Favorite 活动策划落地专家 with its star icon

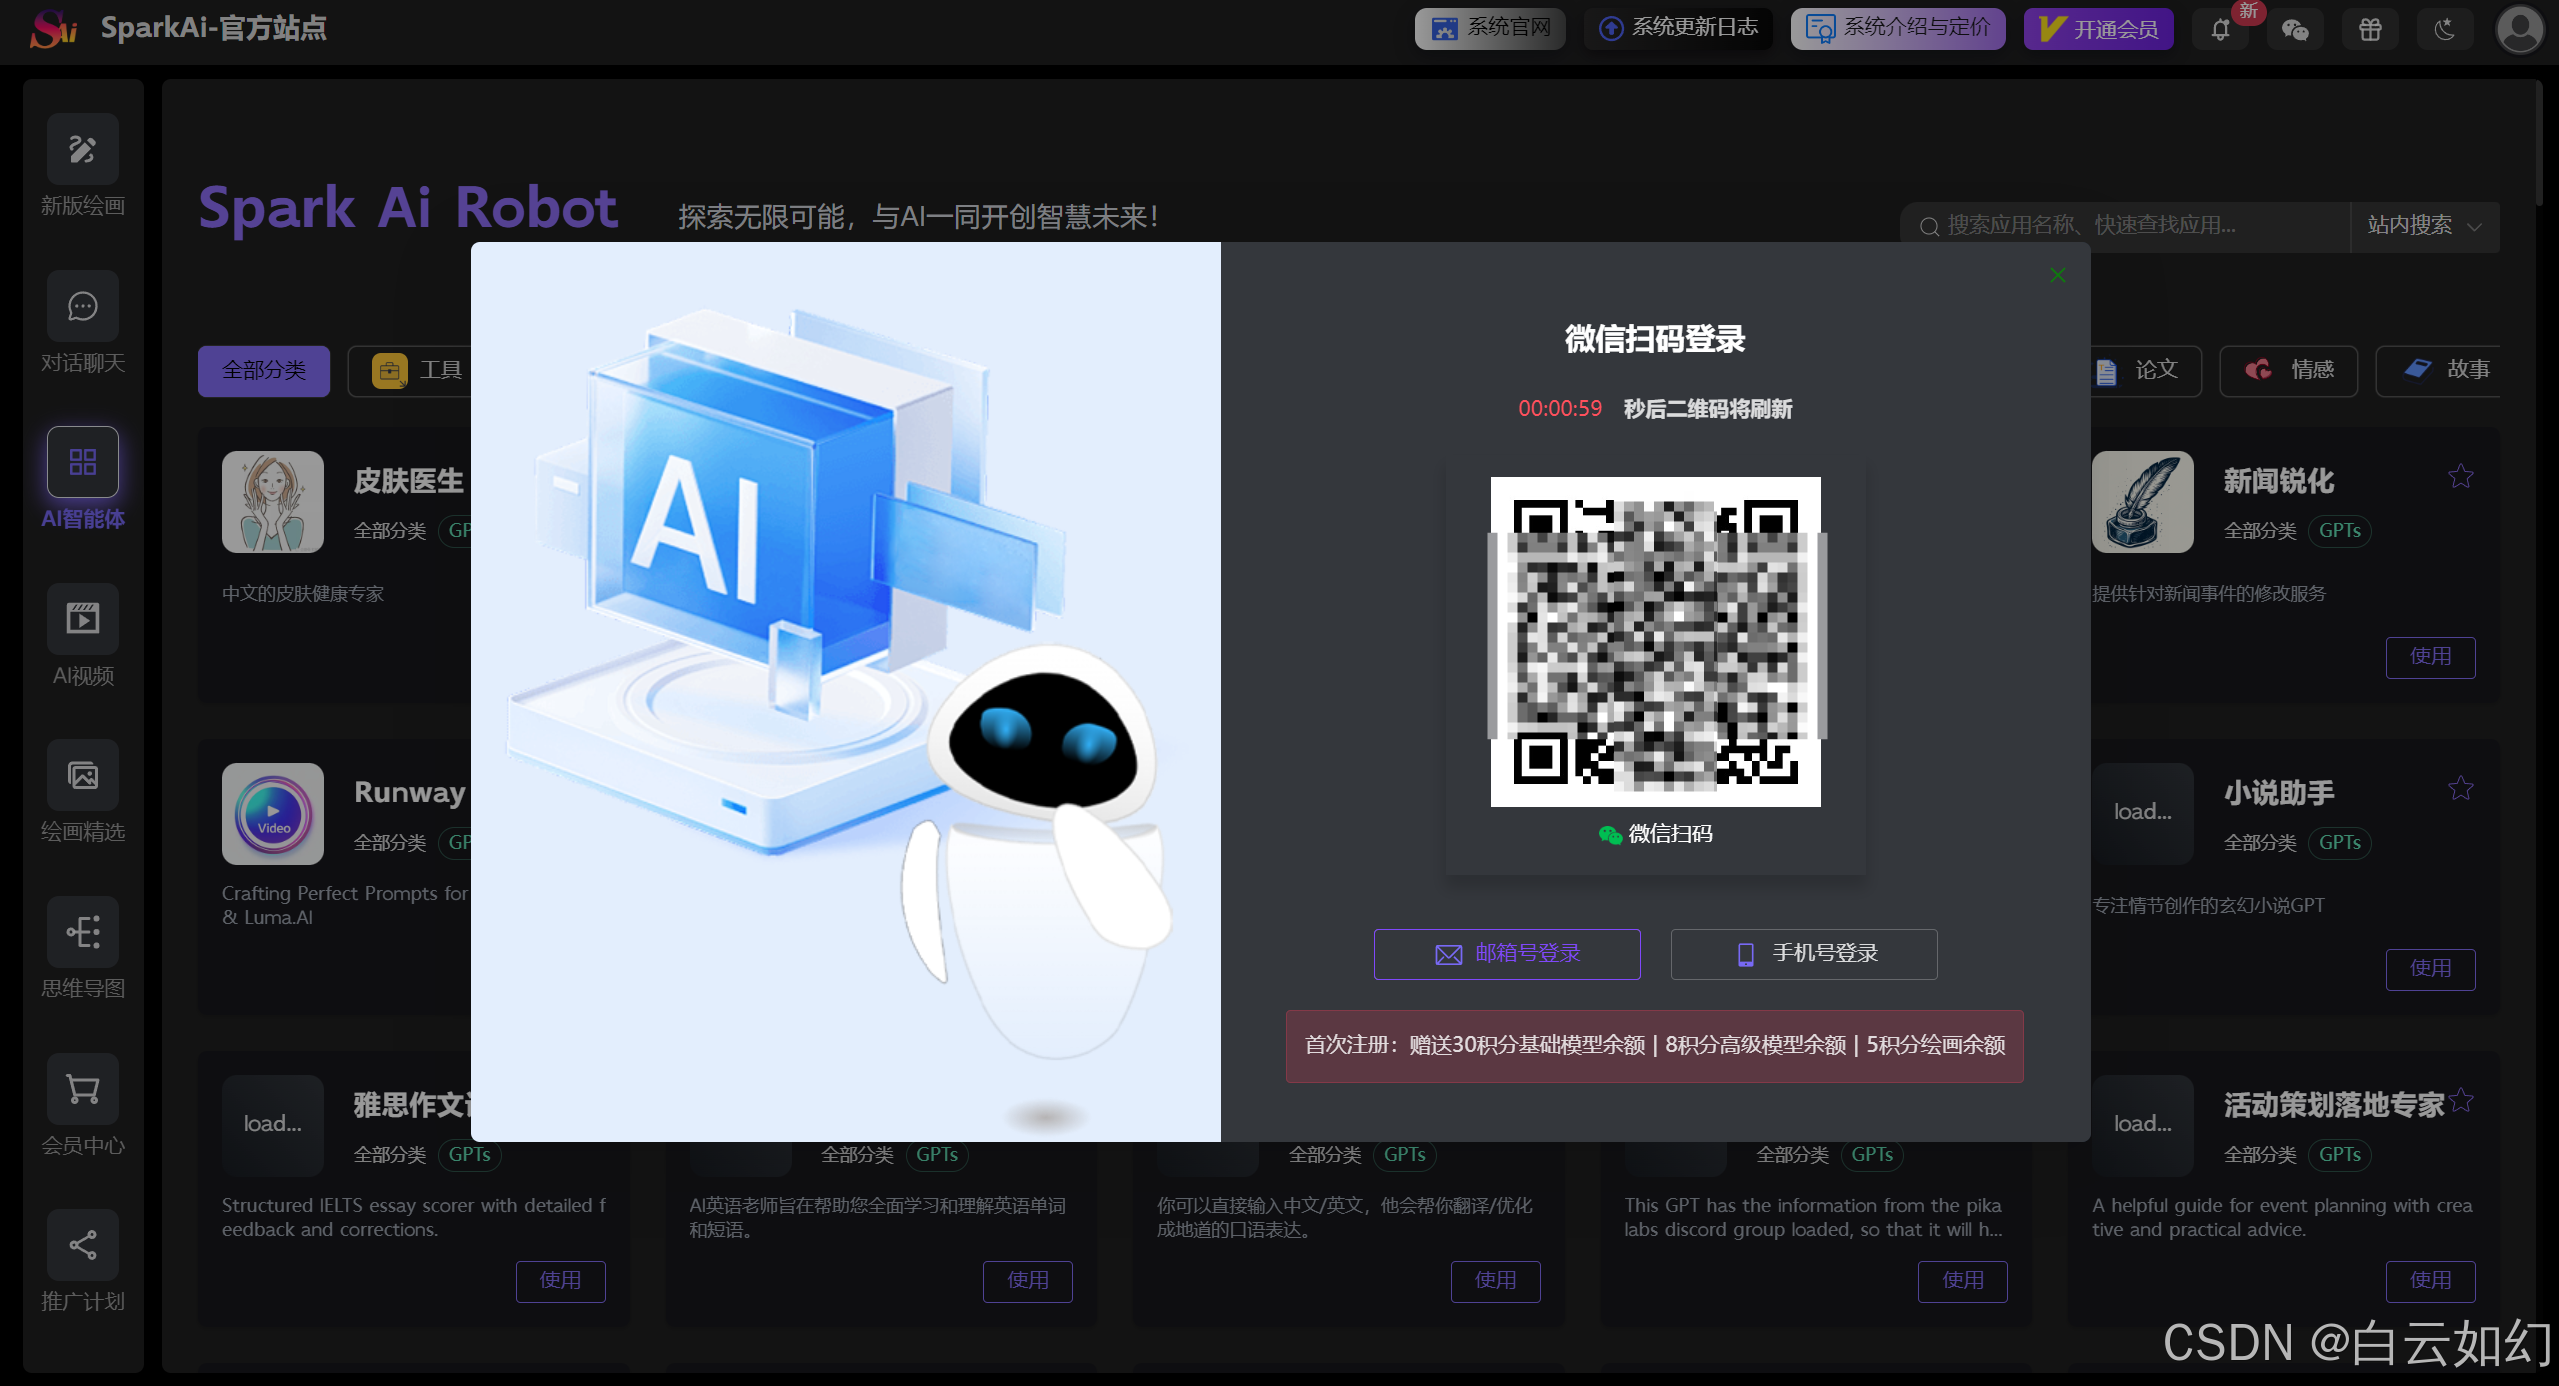pos(2461,1100)
